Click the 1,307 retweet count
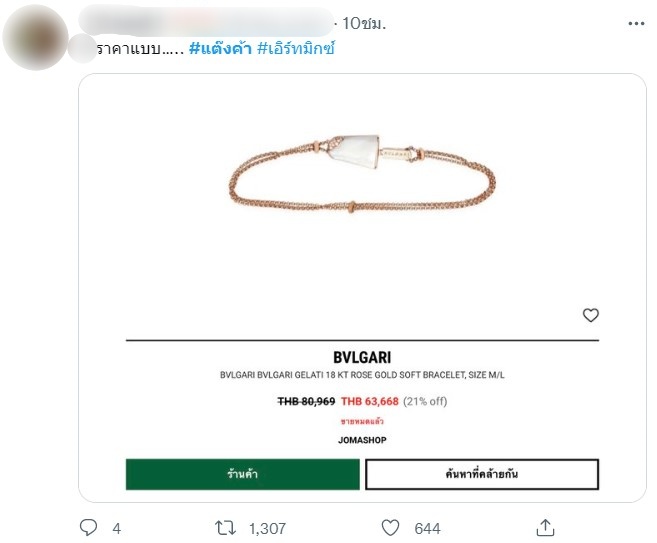This screenshot has width=657, height=543. pyautogui.click(x=269, y=528)
